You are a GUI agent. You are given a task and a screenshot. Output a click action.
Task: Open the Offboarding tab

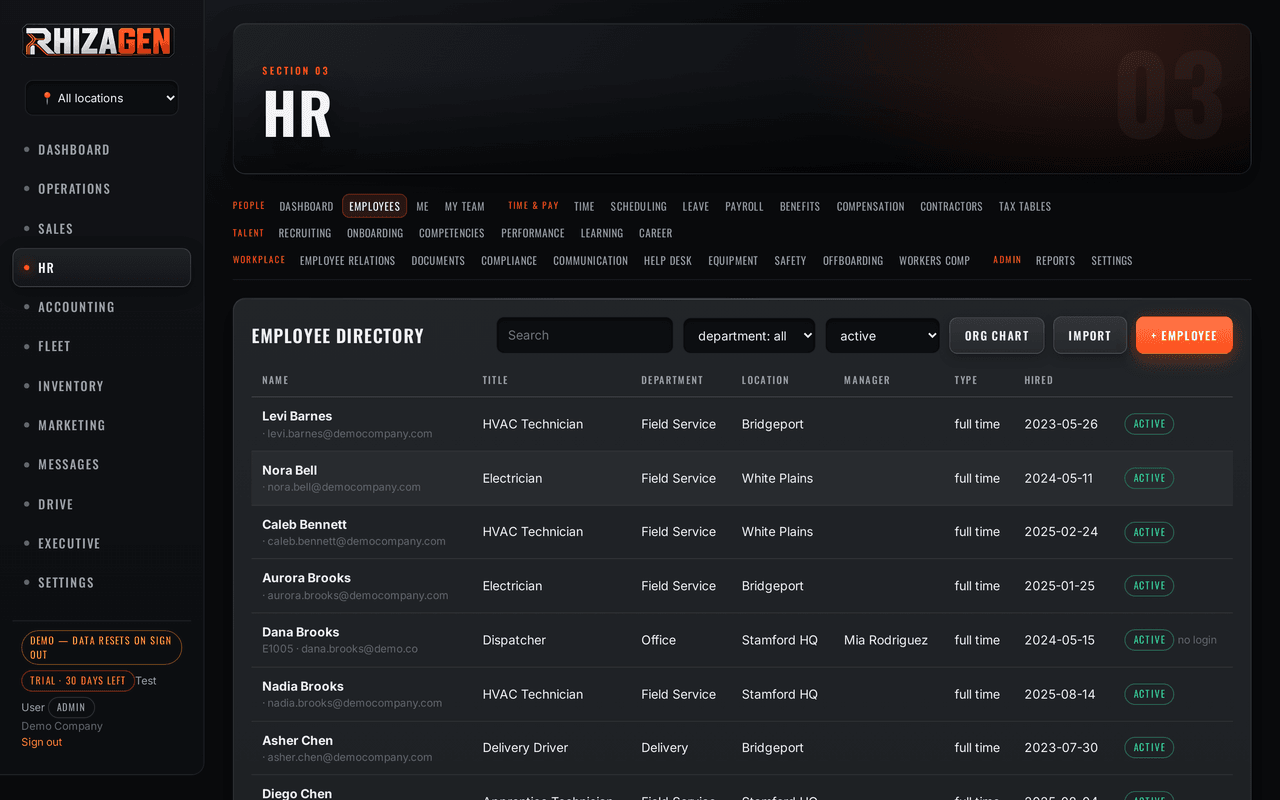pyautogui.click(x=853, y=260)
